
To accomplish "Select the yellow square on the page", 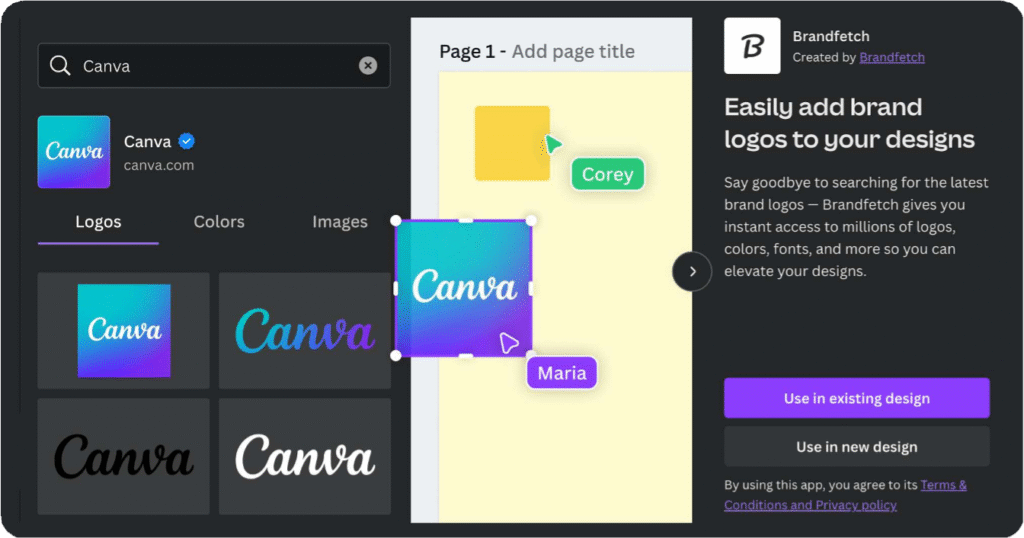I will (512, 143).
